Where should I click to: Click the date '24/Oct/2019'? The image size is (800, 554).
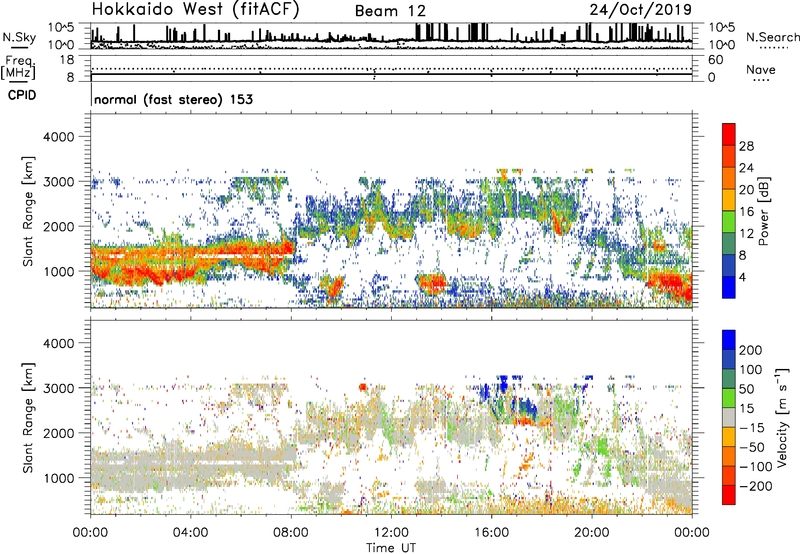641,10
